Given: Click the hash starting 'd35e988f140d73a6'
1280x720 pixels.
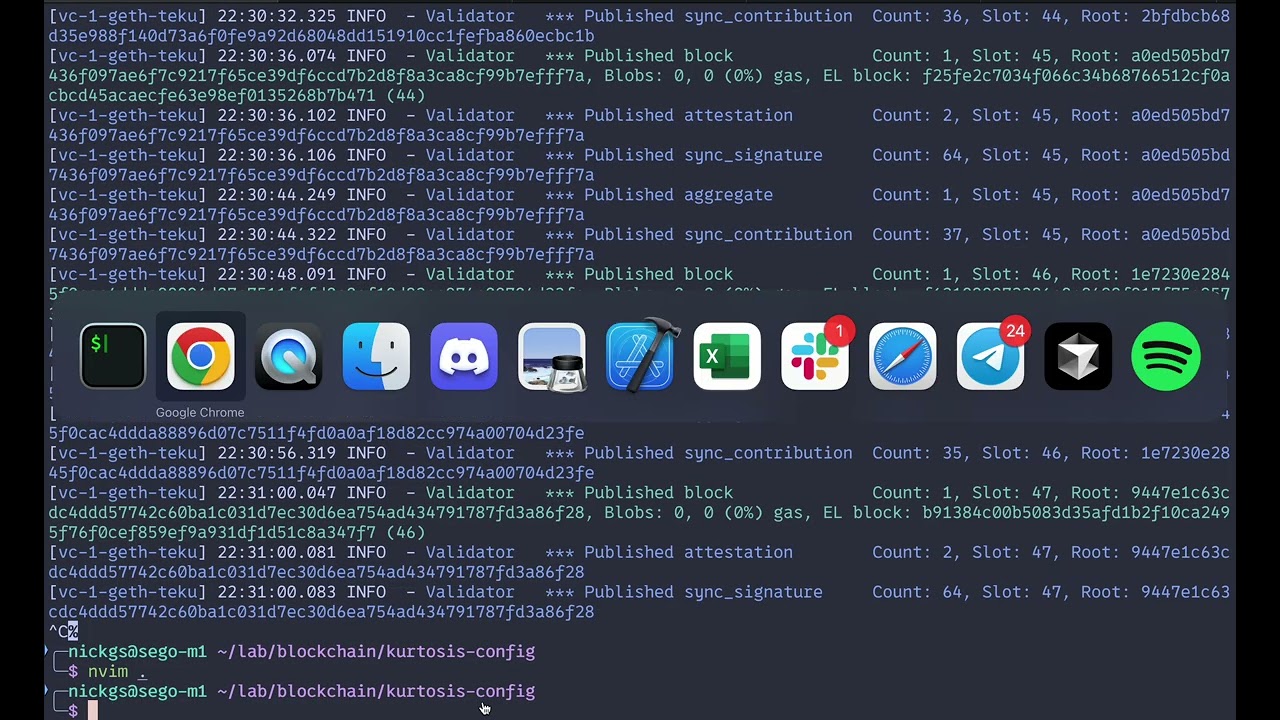Looking at the screenshot, I should point(321,36).
